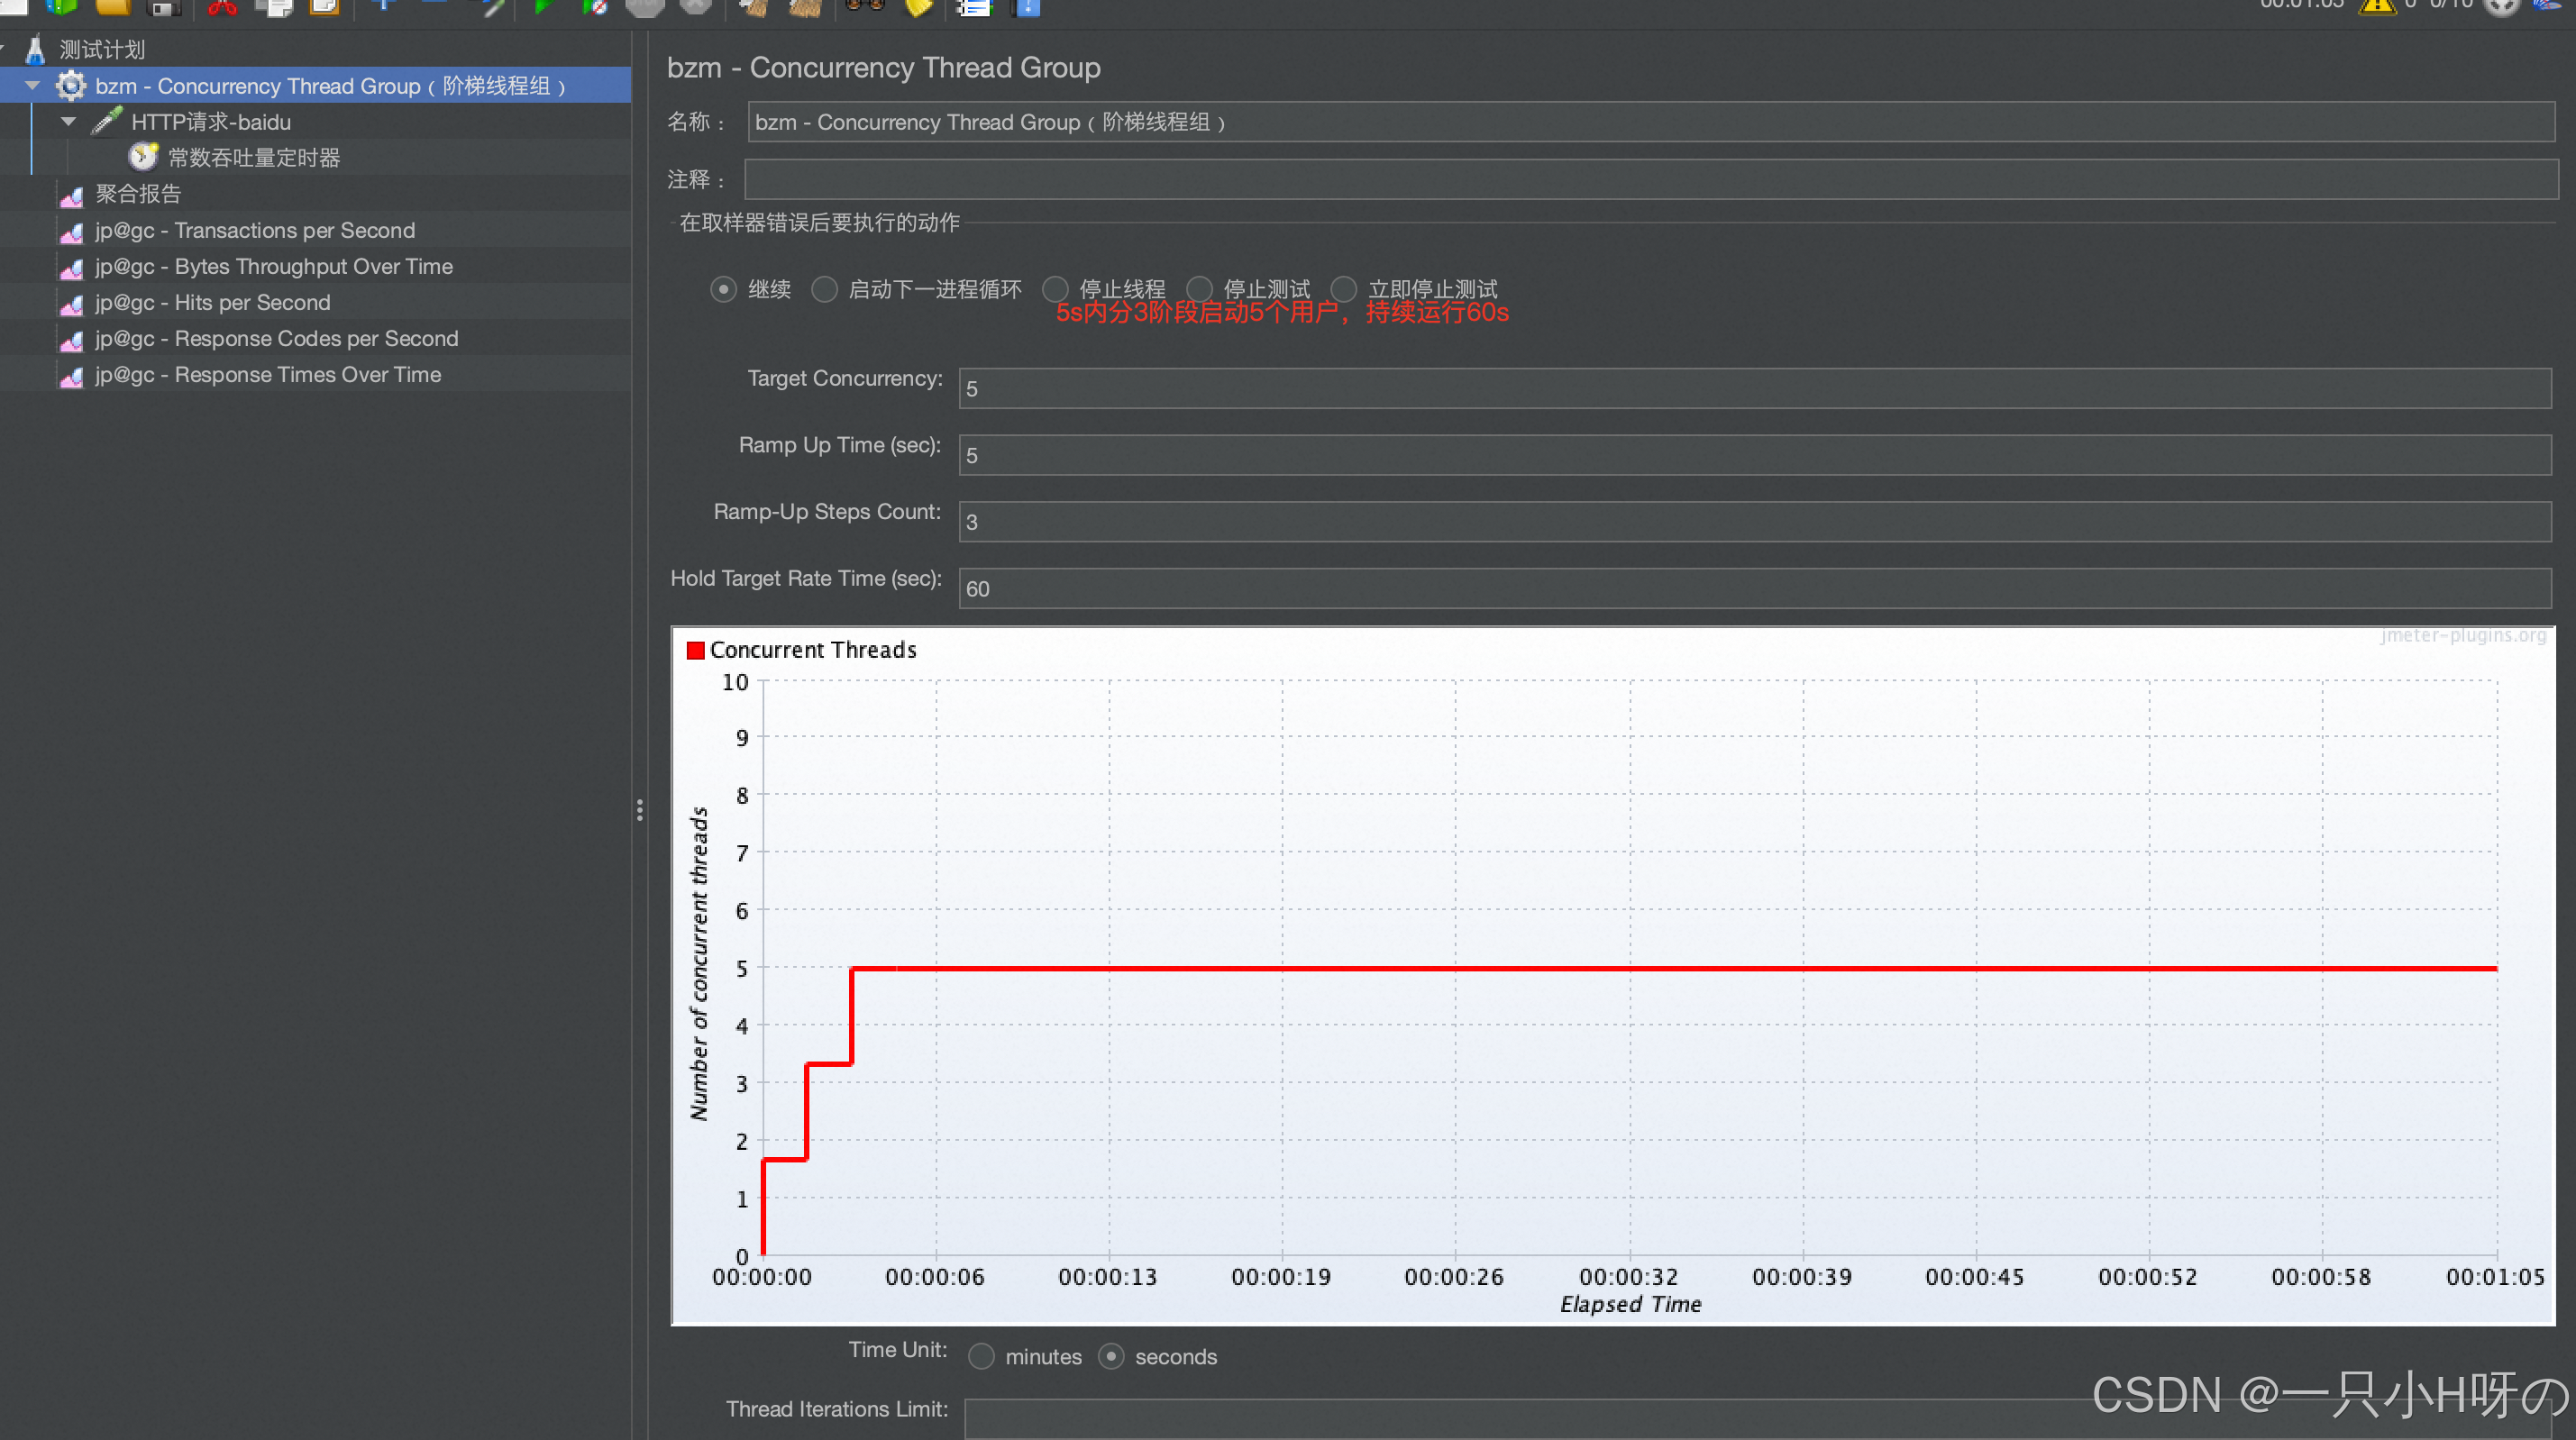Click the pipette icon of HTTP请求-baidu
Screen dimensions: 2576x1440
pos(107,121)
